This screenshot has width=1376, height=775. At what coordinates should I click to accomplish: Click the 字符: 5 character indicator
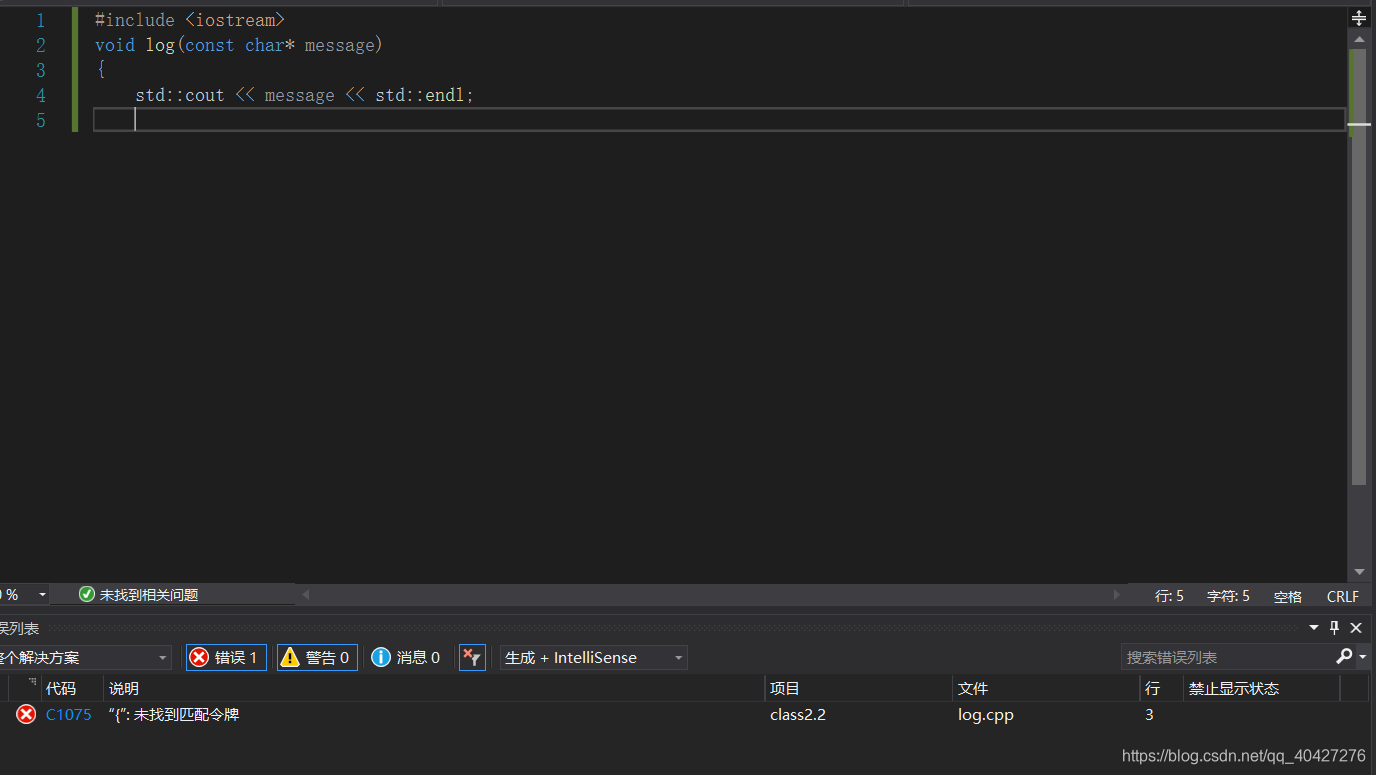[x=1228, y=596]
